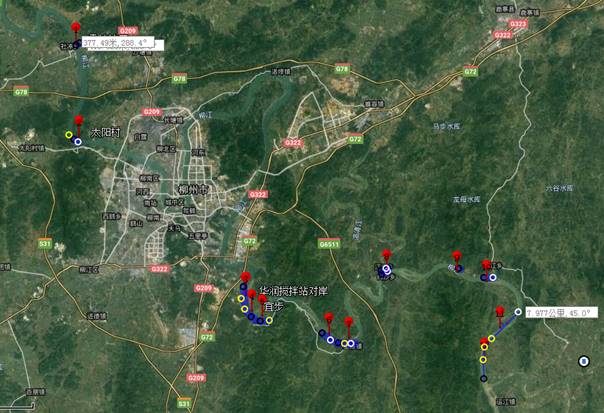Click the 进德镇 town label

click(x=97, y=316)
